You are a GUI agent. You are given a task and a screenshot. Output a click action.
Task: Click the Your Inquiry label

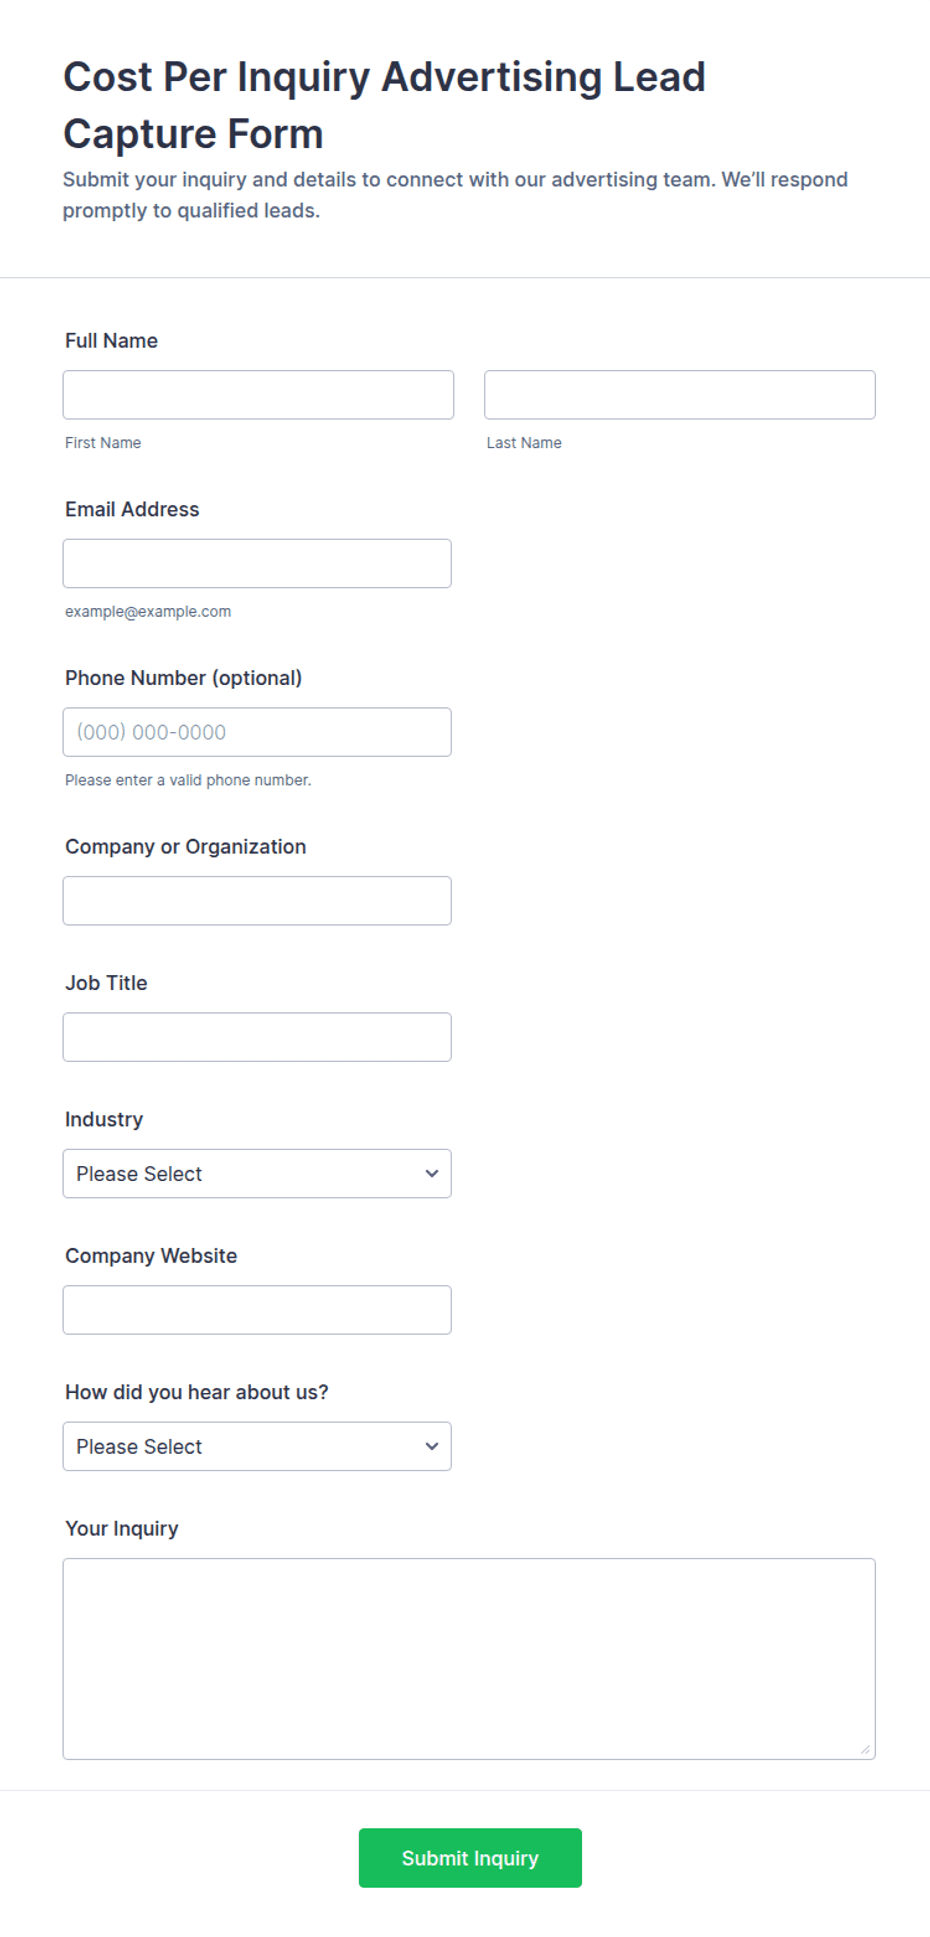122,1529
